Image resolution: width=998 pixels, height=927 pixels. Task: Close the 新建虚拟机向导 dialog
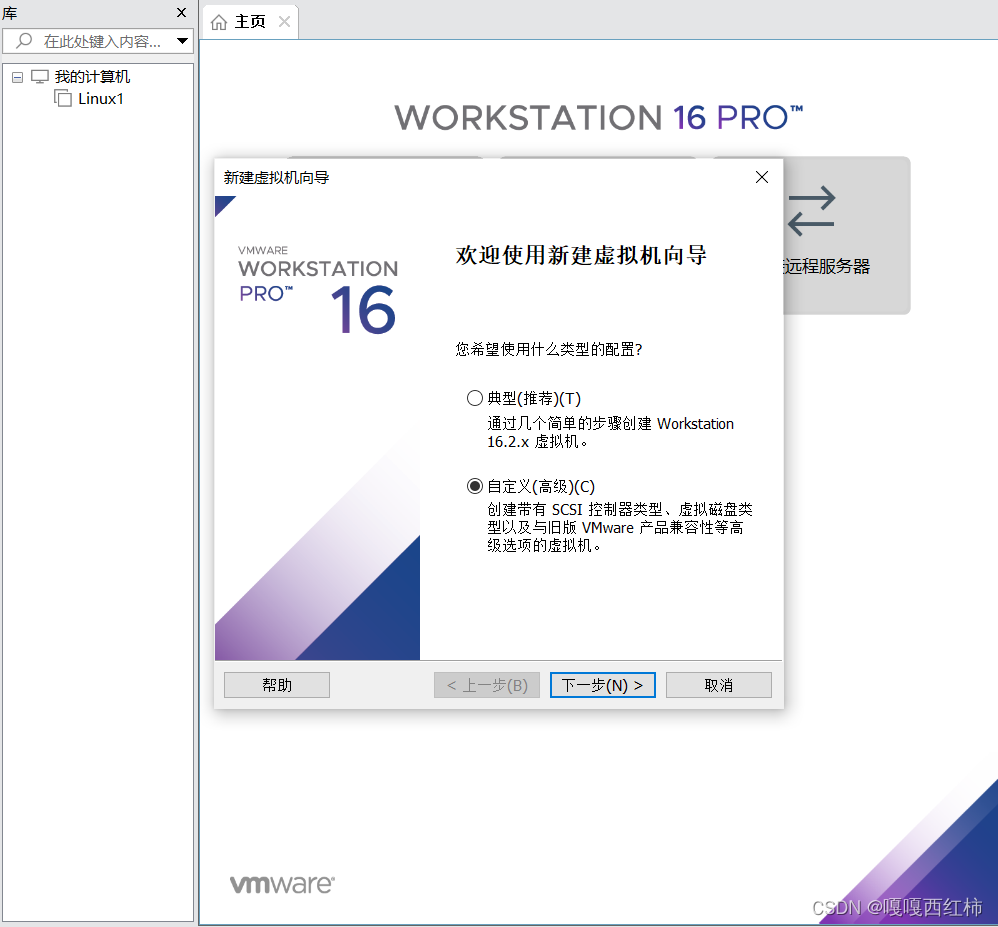click(762, 178)
